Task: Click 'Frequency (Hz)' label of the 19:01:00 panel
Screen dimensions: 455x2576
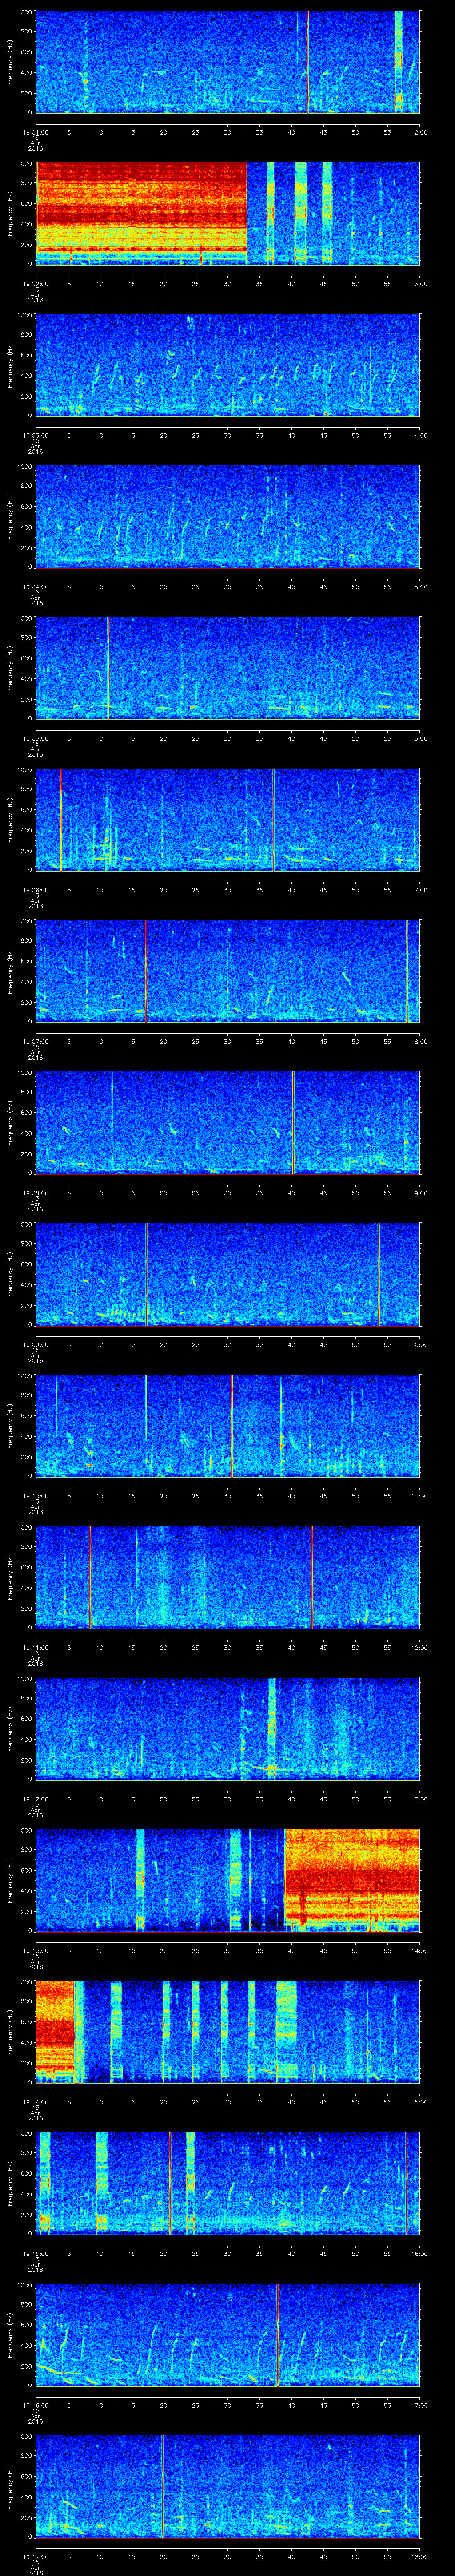Action: click(x=10, y=62)
